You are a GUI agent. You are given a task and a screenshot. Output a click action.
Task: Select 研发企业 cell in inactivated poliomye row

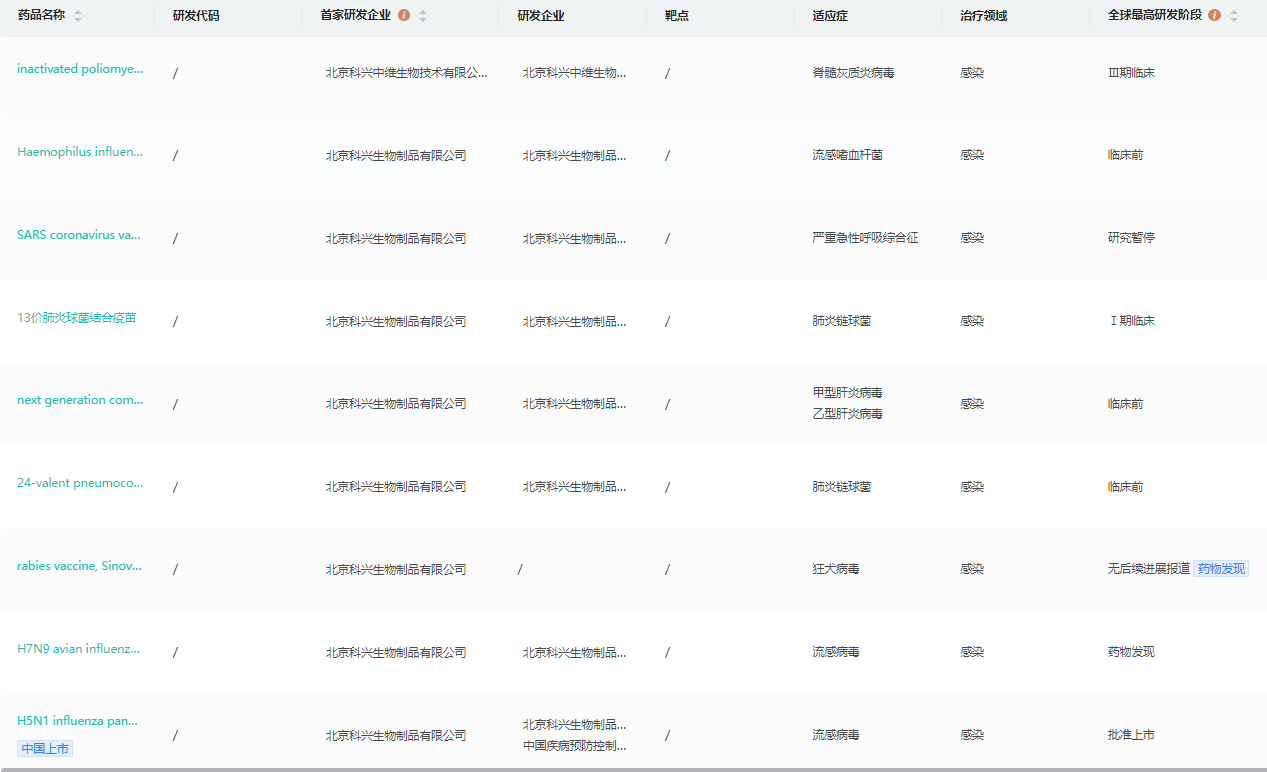coord(575,73)
